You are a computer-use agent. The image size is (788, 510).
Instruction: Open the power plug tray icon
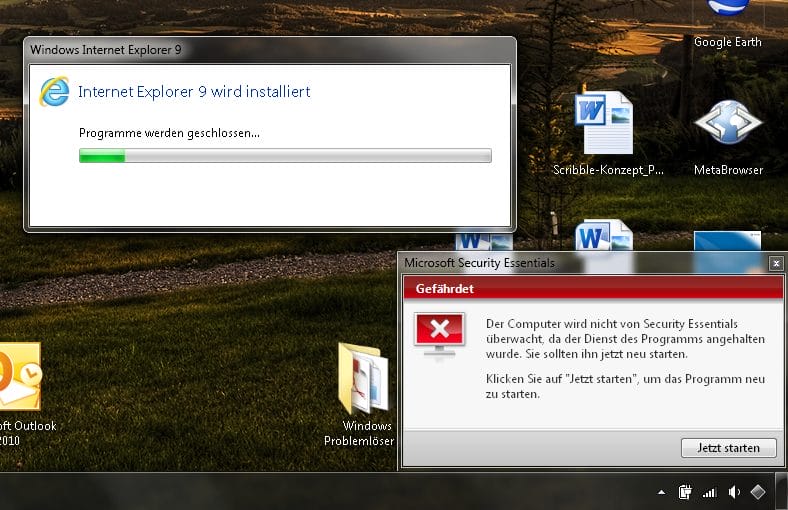[x=686, y=492]
